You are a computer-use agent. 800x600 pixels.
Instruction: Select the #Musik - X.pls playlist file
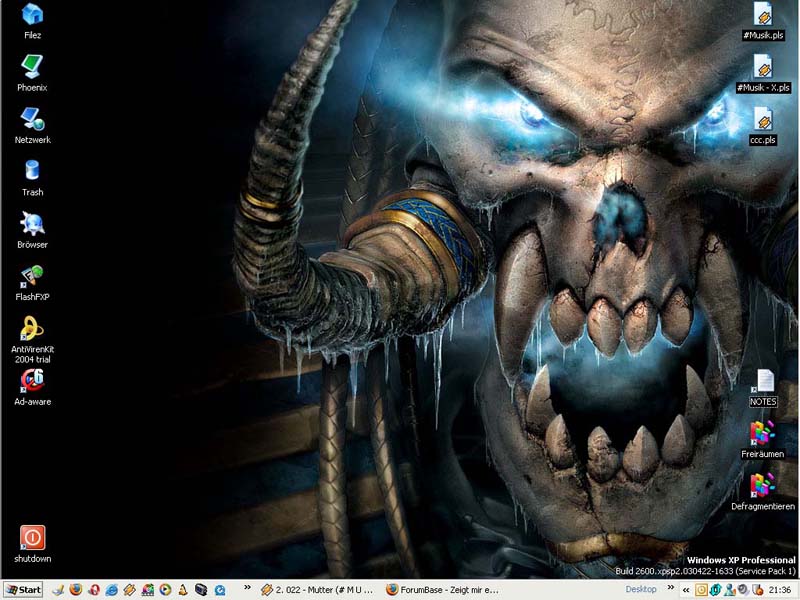point(763,73)
